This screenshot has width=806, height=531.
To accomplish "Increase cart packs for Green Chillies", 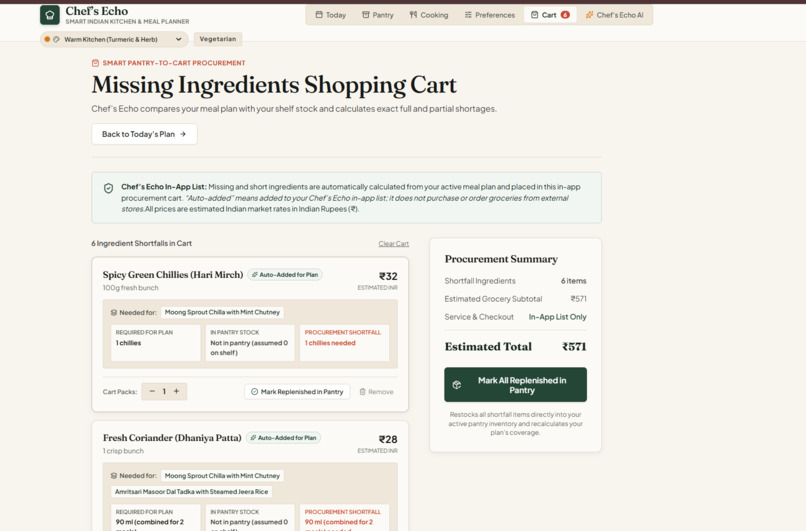I will pyautogui.click(x=176, y=391).
